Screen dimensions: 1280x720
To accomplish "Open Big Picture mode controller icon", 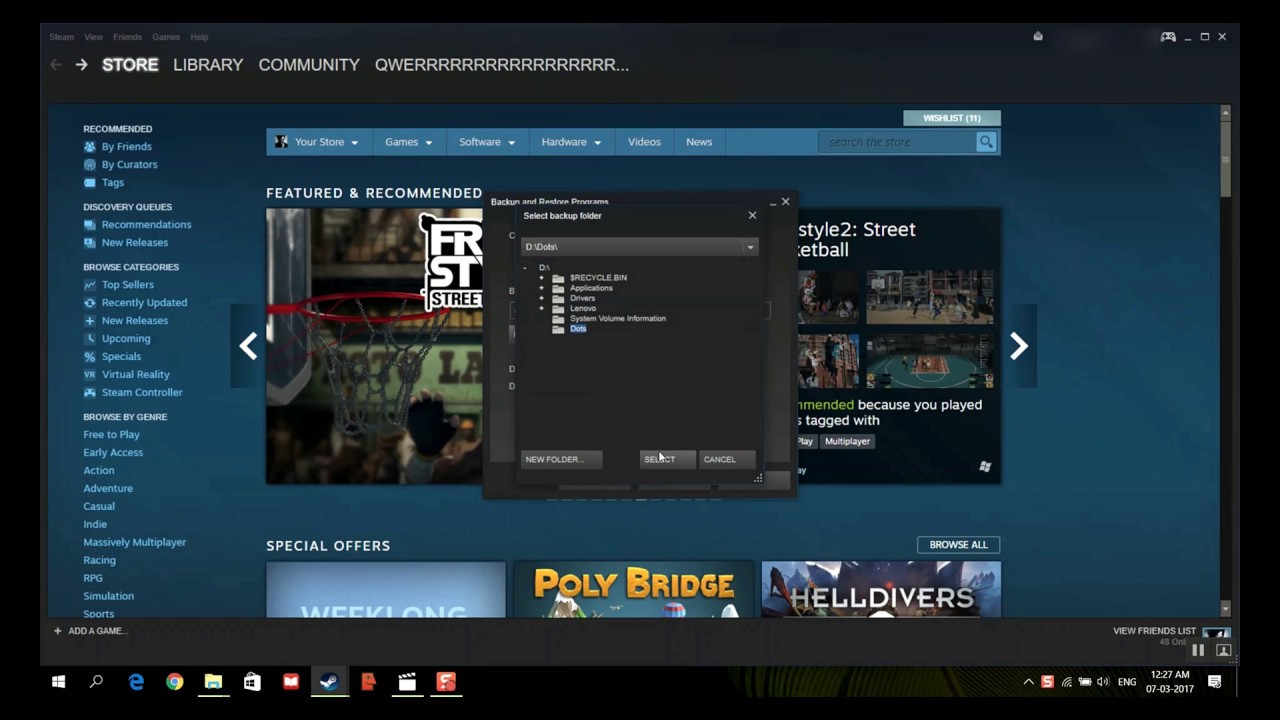I will pyautogui.click(x=1168, y=37).
